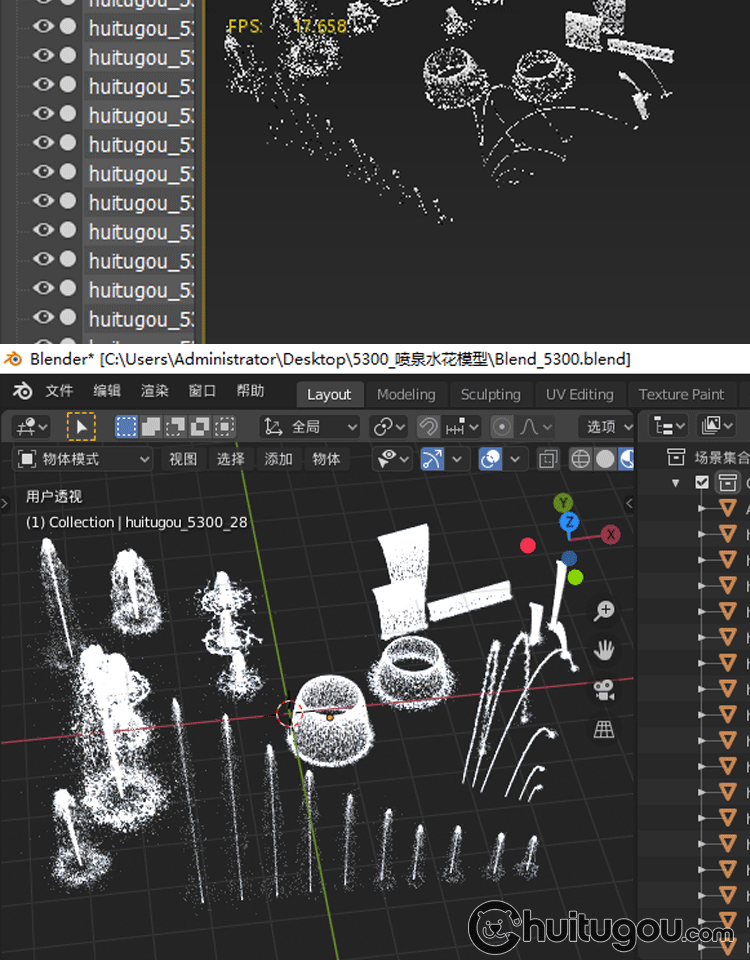Uncheck the Collection exclude checkbox in outliner
Screen dimensions: 750x960
[702, 482]
